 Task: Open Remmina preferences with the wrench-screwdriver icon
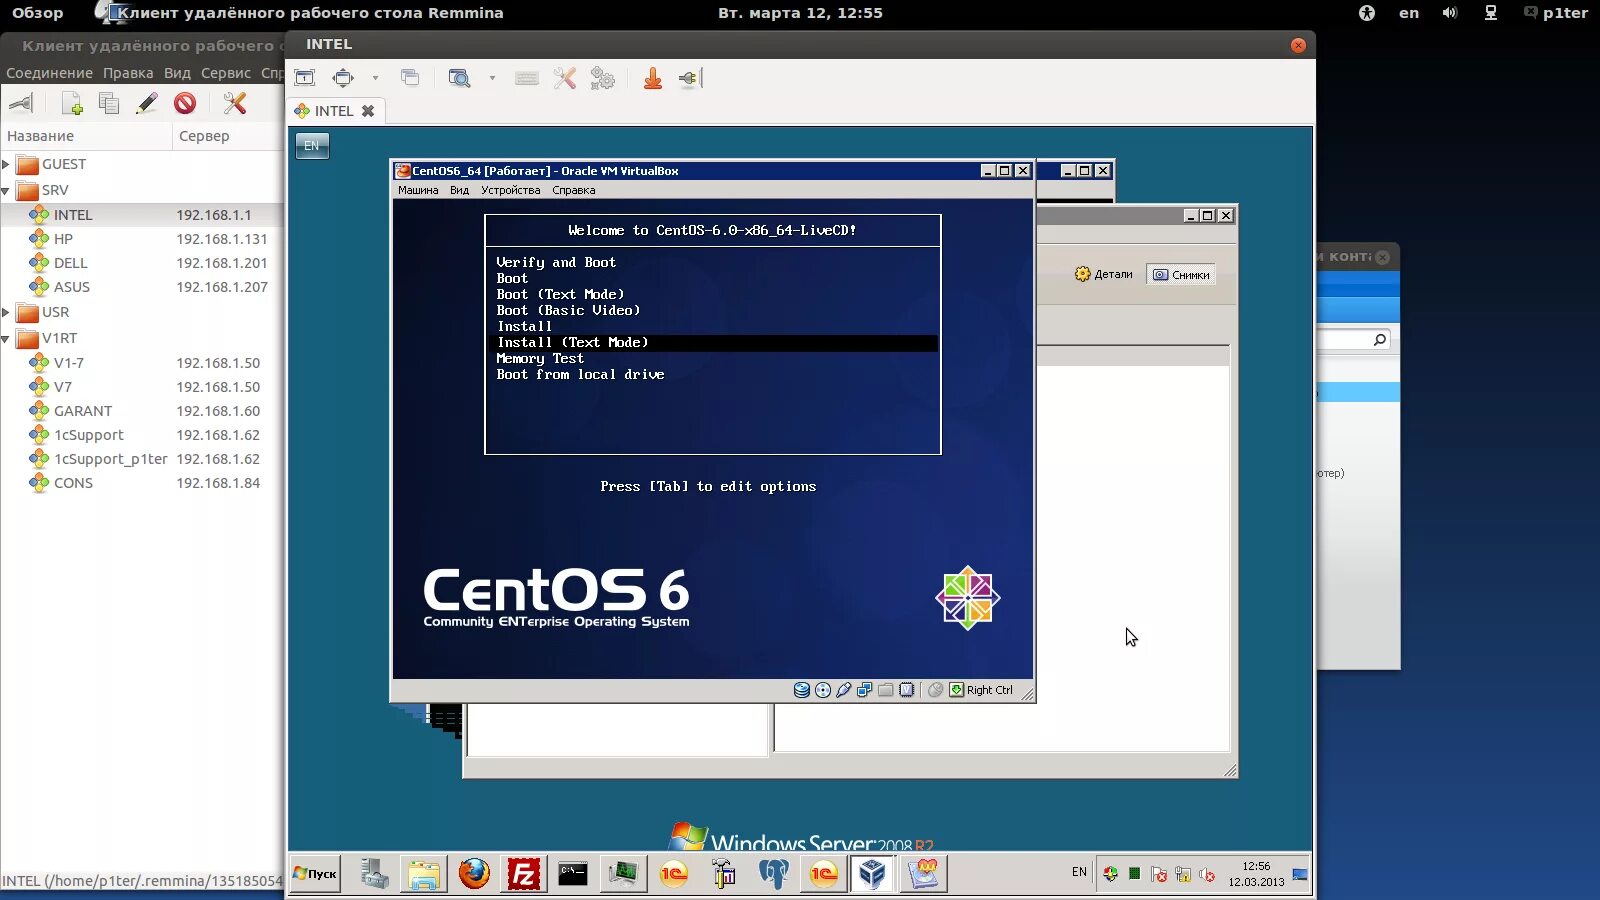235,103
